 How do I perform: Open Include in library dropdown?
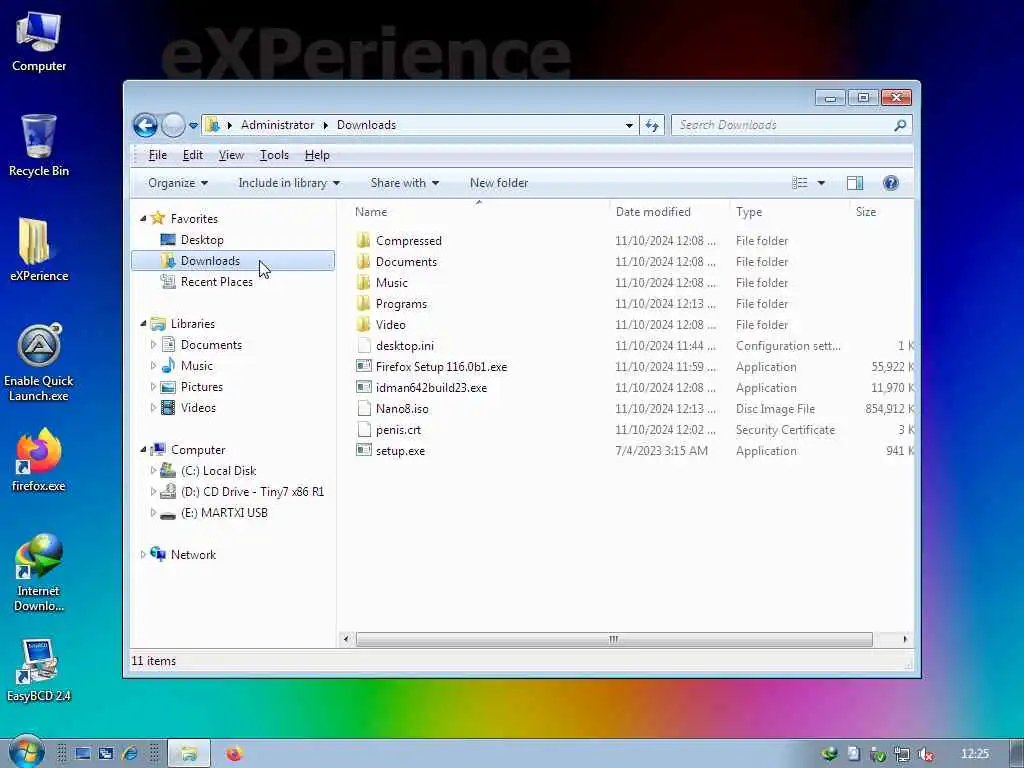289,183
